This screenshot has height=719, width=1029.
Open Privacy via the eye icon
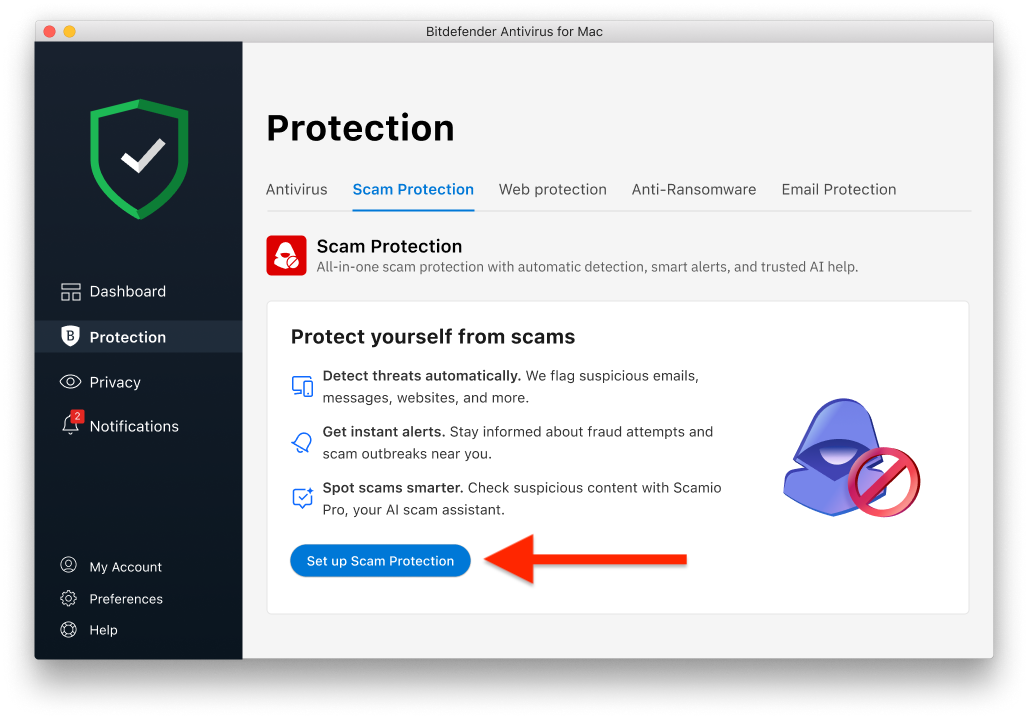tap(69, 381)
